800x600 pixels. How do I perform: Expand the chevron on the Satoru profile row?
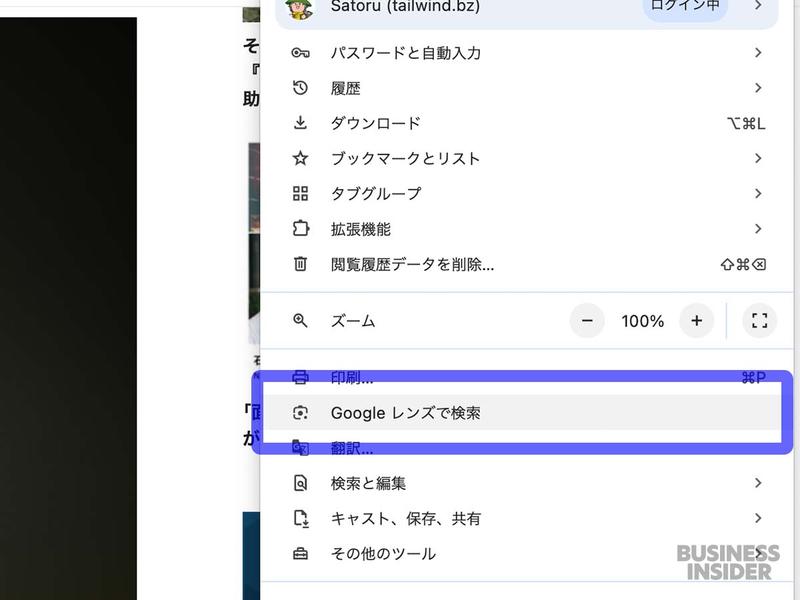pos(758,6)
